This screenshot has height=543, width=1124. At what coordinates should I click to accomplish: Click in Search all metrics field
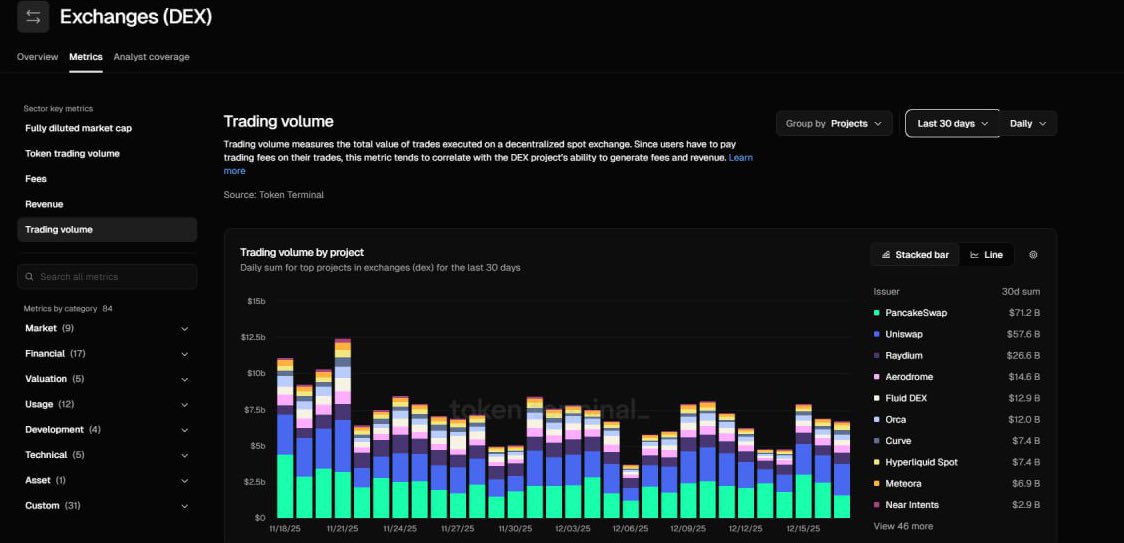point(107,276)
